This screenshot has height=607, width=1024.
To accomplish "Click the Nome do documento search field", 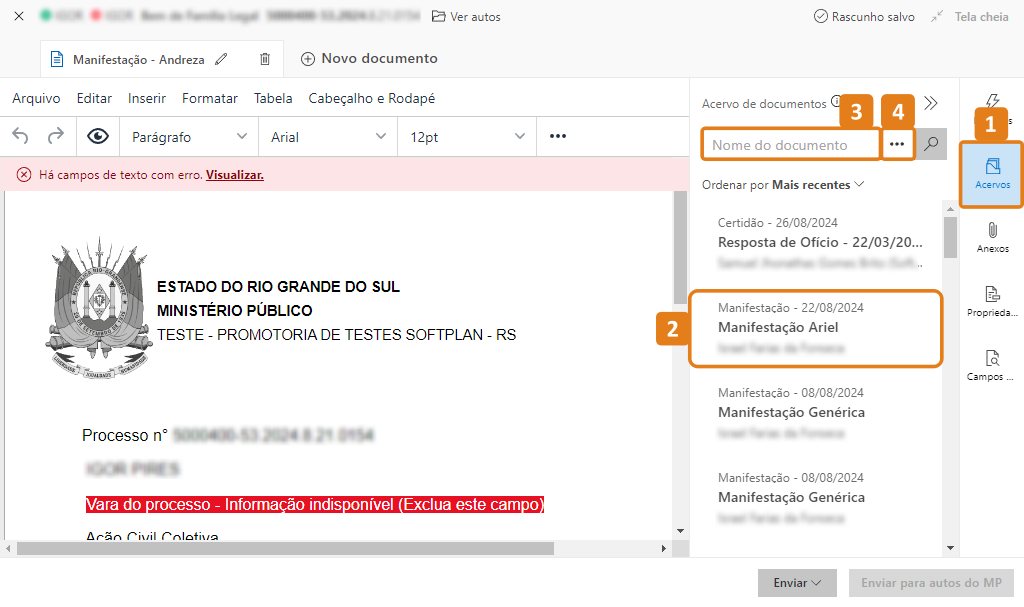I will coord(790,145).
